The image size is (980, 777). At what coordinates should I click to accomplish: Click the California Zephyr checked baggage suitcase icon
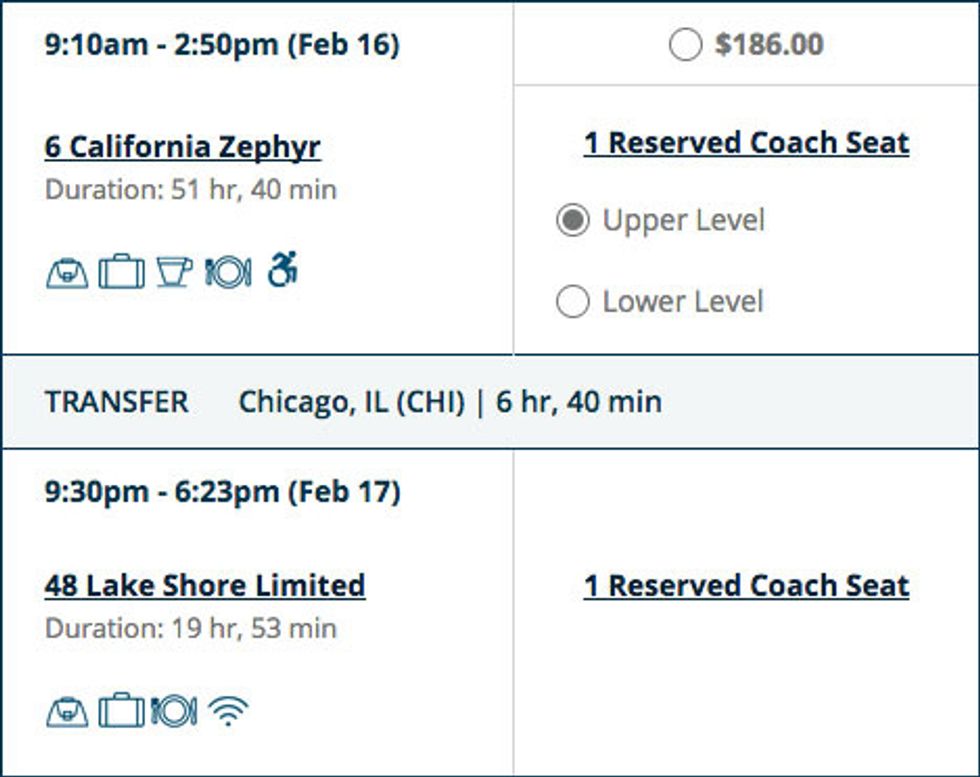tap(121, 272)
